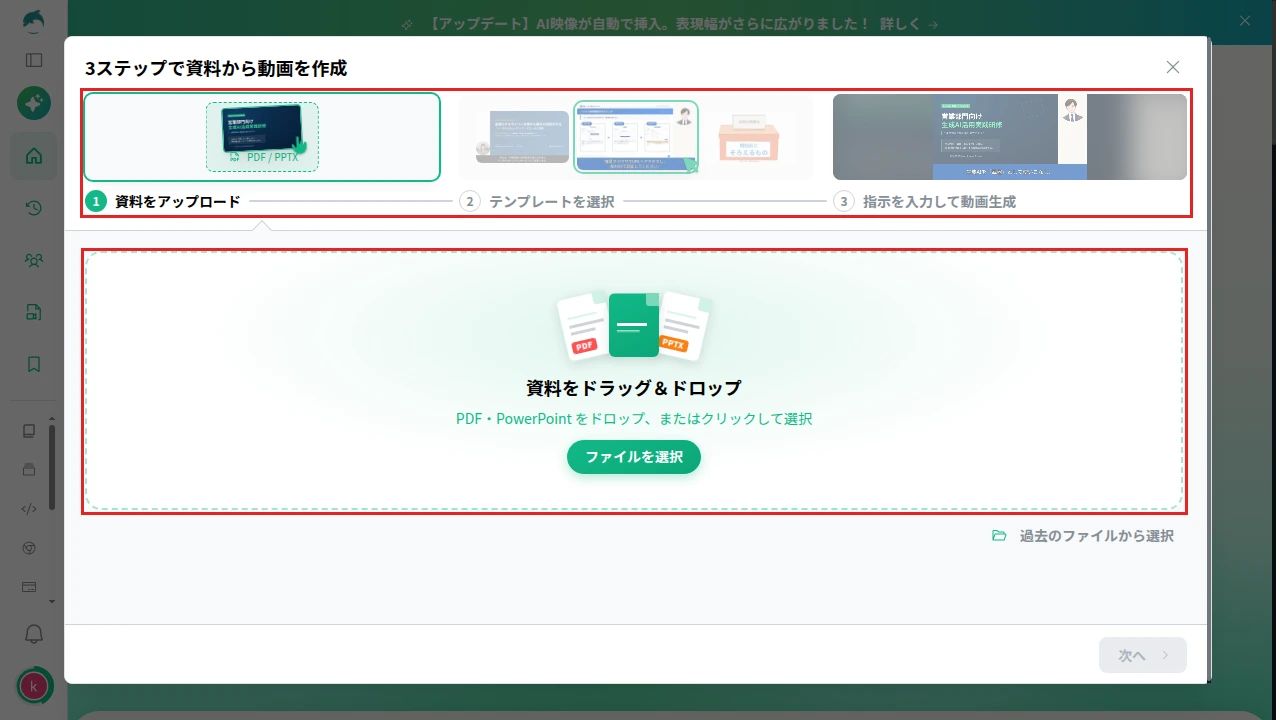Open the code brackets icon

click(x=29, y=508)
